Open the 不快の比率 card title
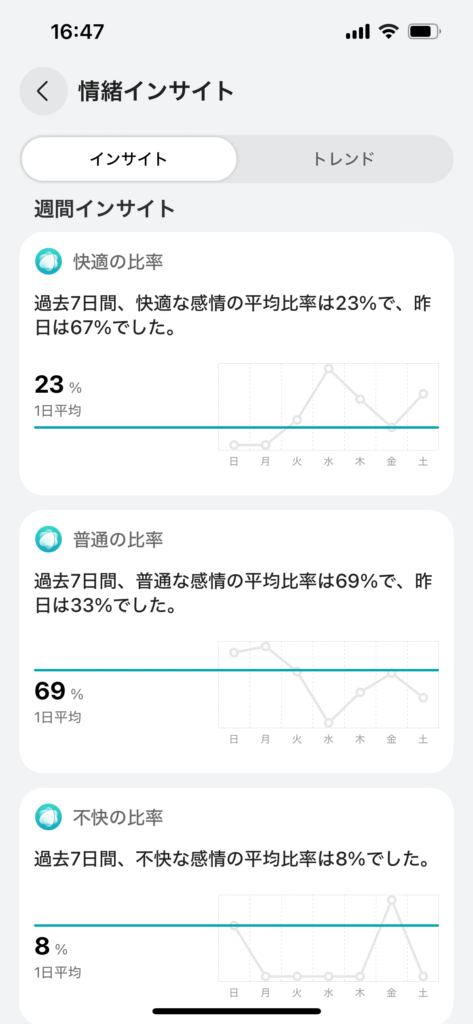The height and width of the screenshot is (1024, 473). 118,816
